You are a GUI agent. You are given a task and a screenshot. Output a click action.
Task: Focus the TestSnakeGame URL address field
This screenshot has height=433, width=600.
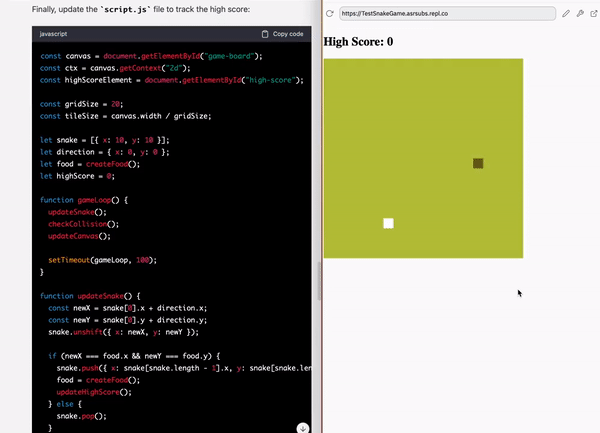point(446,14)
